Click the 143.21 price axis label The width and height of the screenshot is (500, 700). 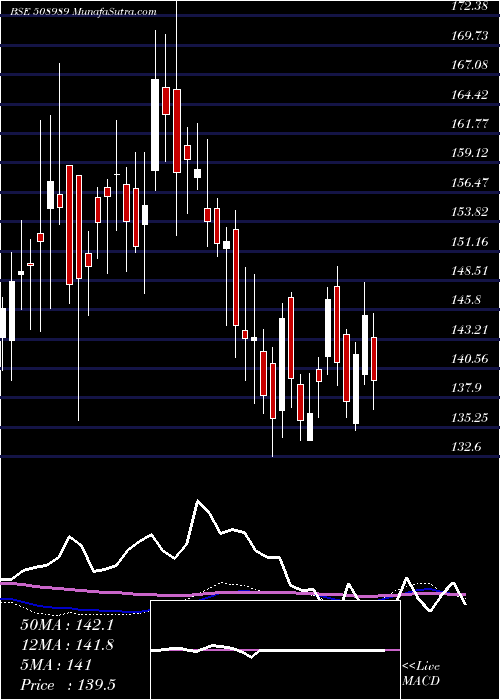[x=470, y=330]
